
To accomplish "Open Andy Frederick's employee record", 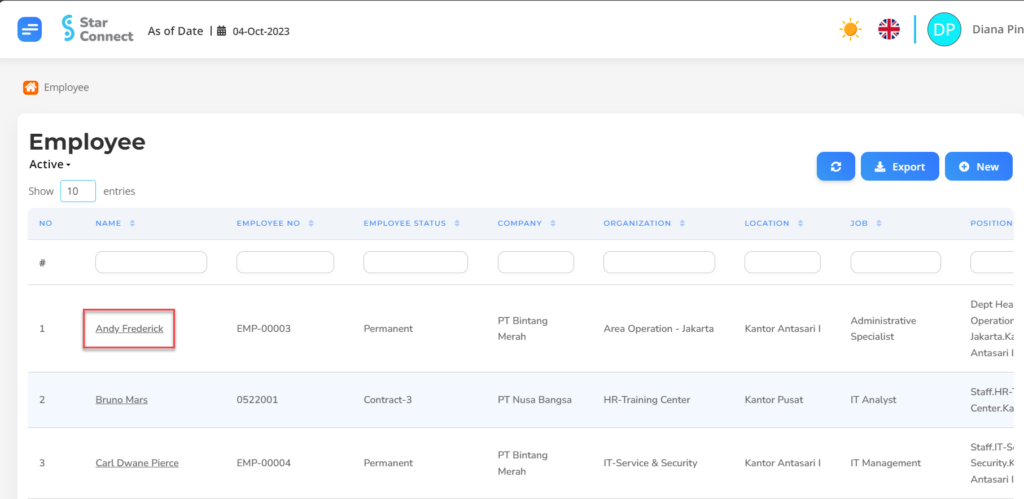I will tap(129, 329).
